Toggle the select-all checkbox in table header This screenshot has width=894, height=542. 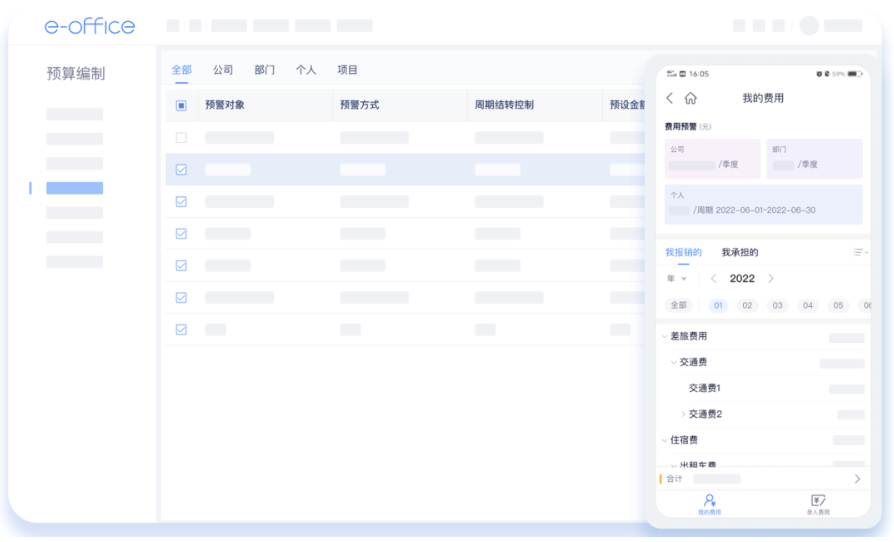pyautogui.click(x=181, y=105)
